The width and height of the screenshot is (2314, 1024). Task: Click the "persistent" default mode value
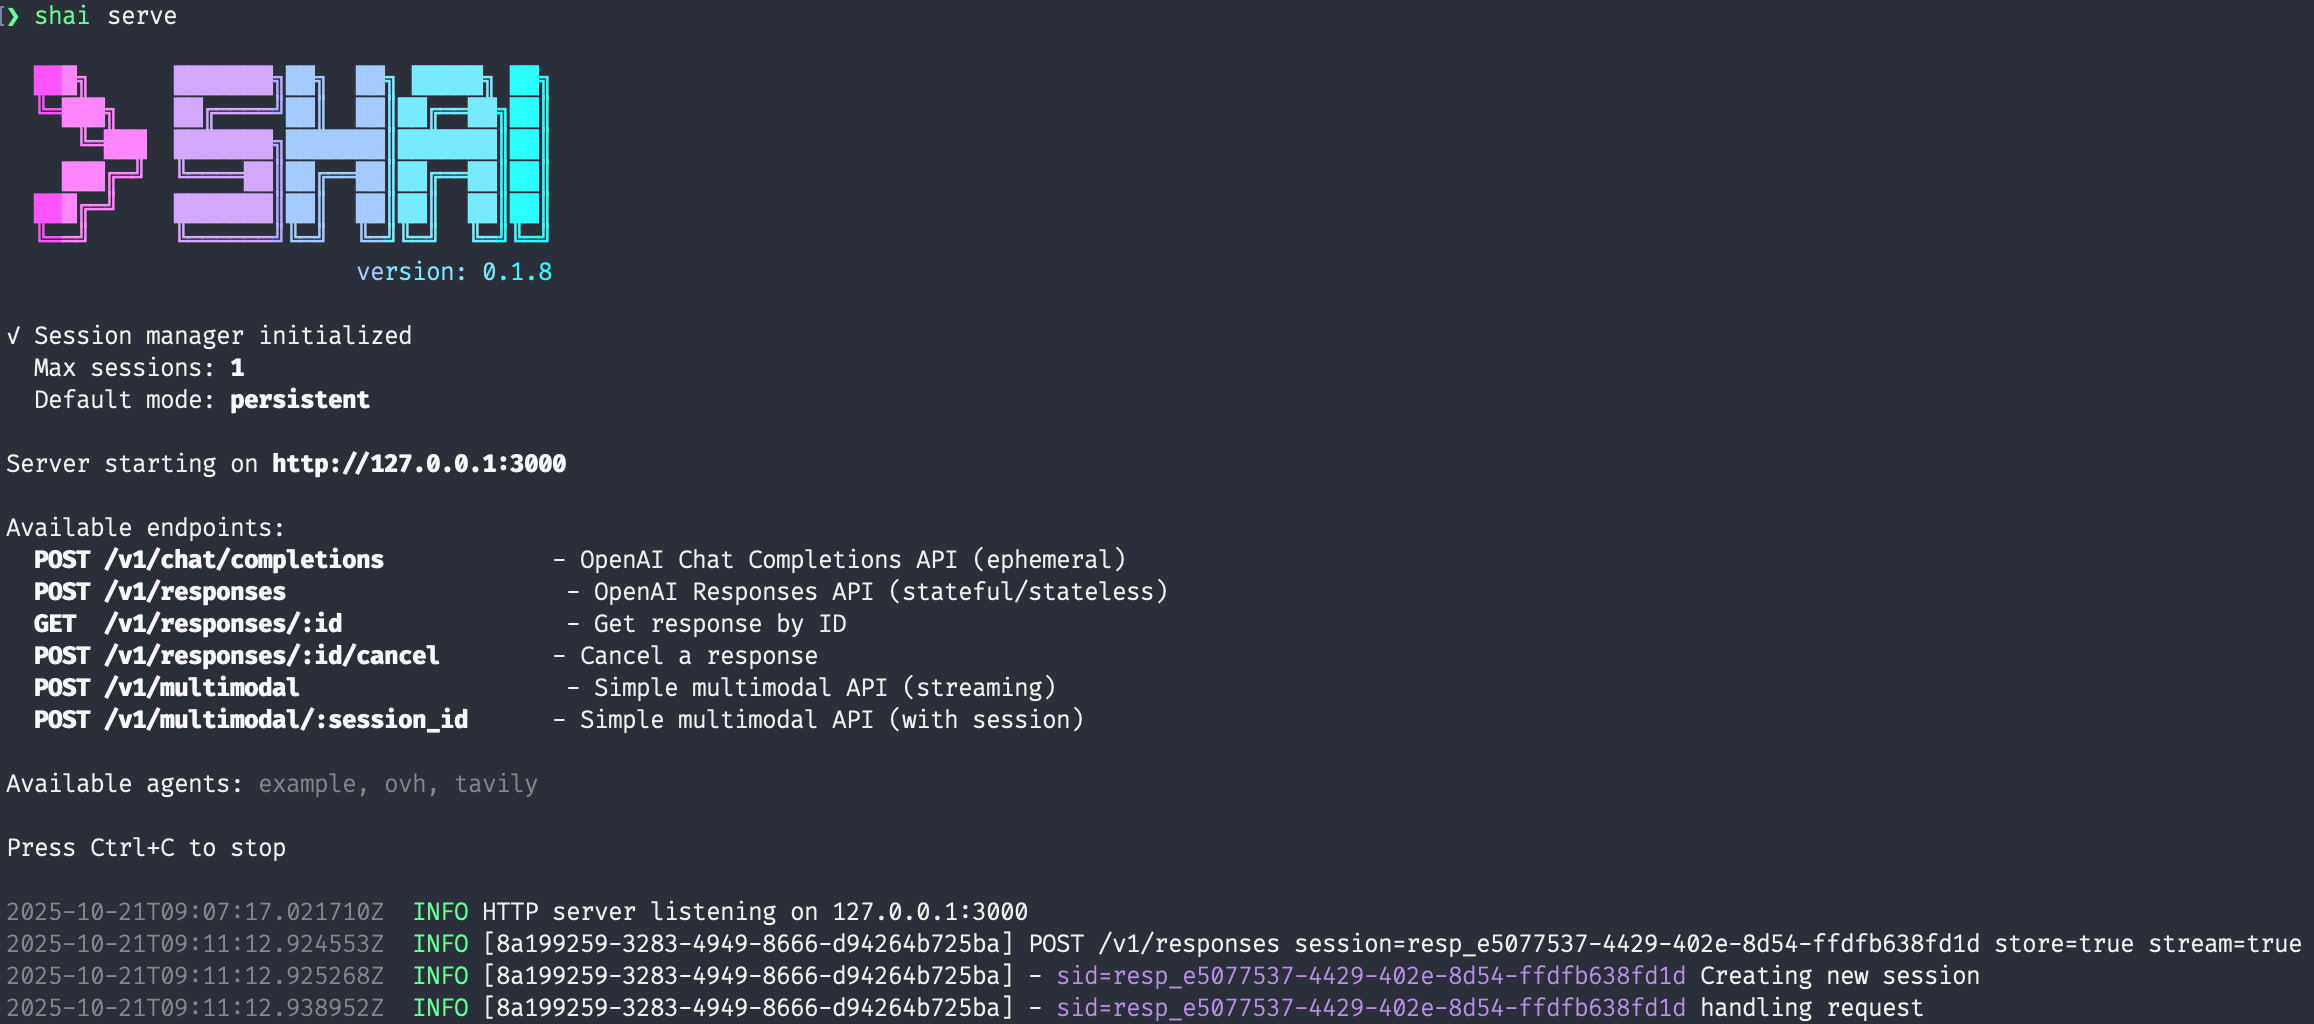300,400
